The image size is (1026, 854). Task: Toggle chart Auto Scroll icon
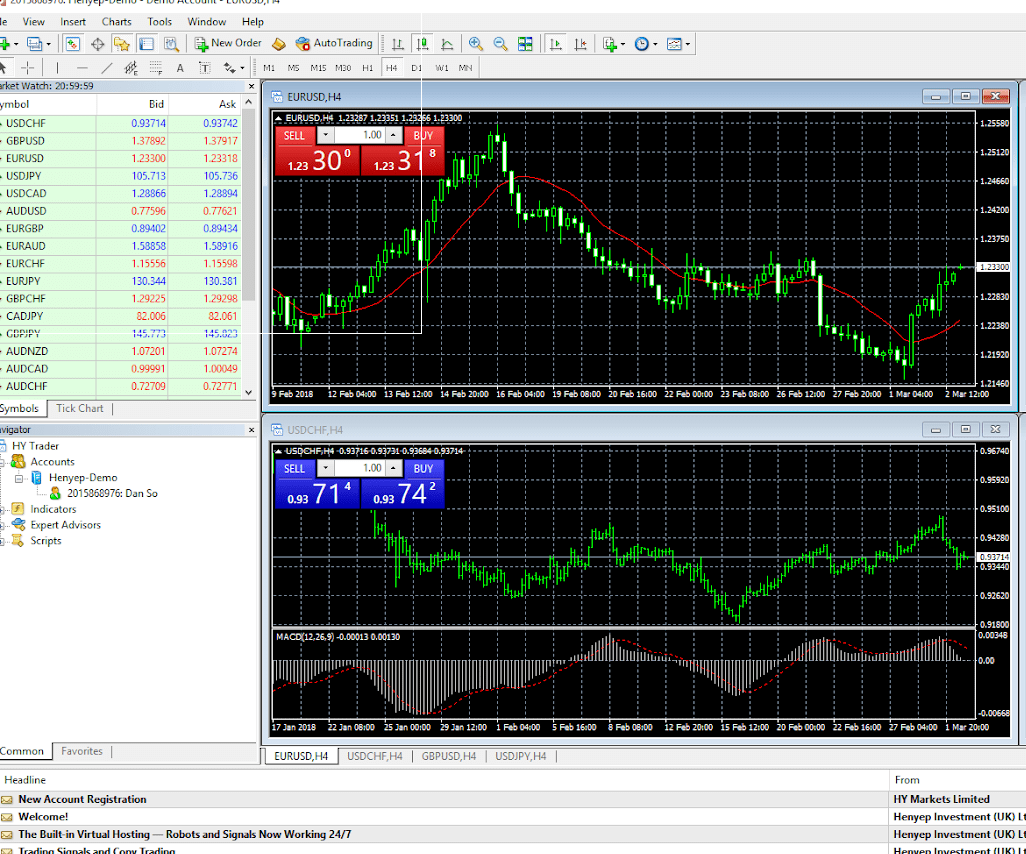556,44
